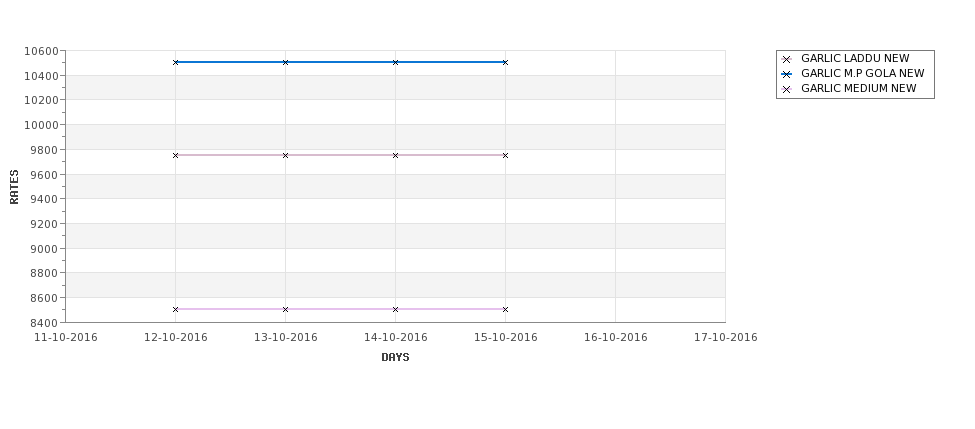Click the GARLIC MEDIUM NEW legend label
Image resolution: width=975 pixels, height=429 pixels.
[859, 88]
